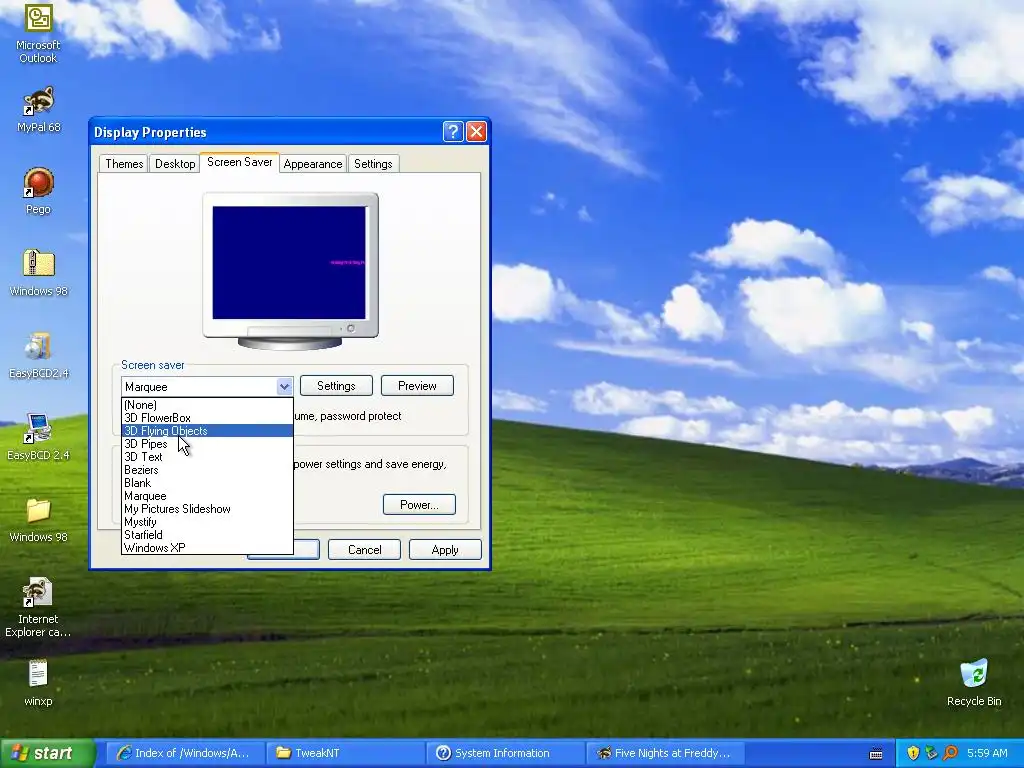The width and height of the screenshot is (1024, 768).
Task: Switch to the Desktop tab
Action: click(175, 164)
